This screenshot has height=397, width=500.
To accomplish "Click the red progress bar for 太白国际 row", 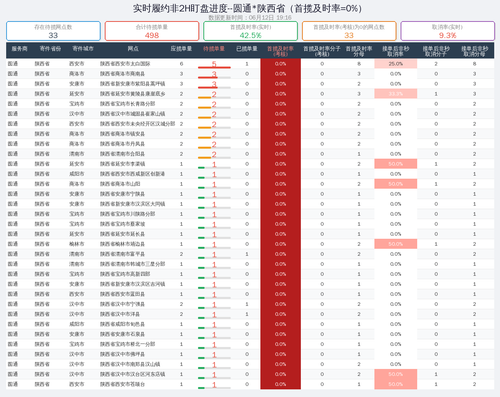I will (x=214, y=67).
